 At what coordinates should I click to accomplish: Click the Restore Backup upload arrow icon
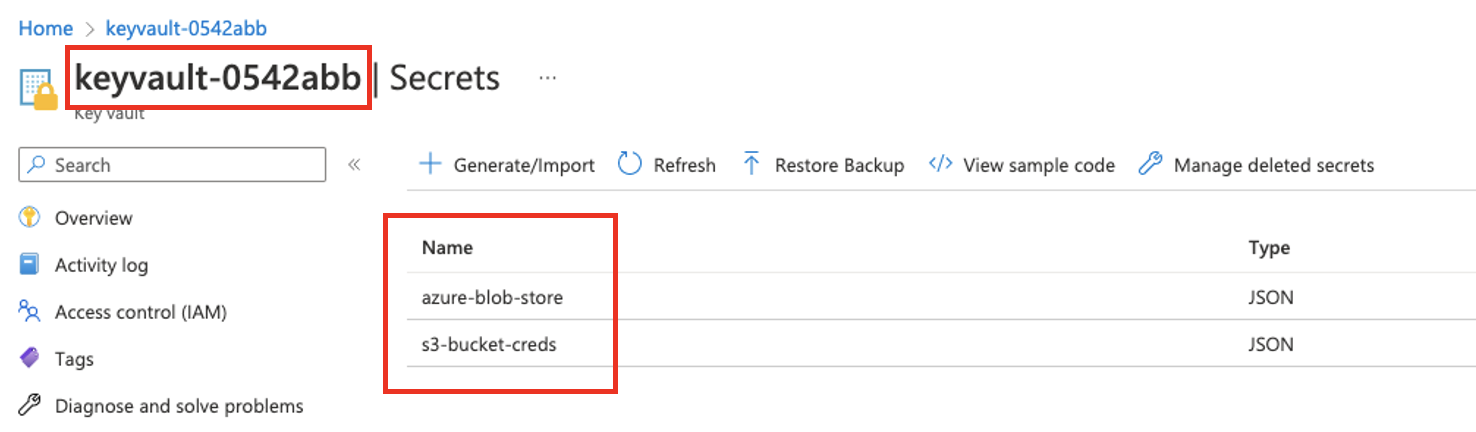pos(752,165)
